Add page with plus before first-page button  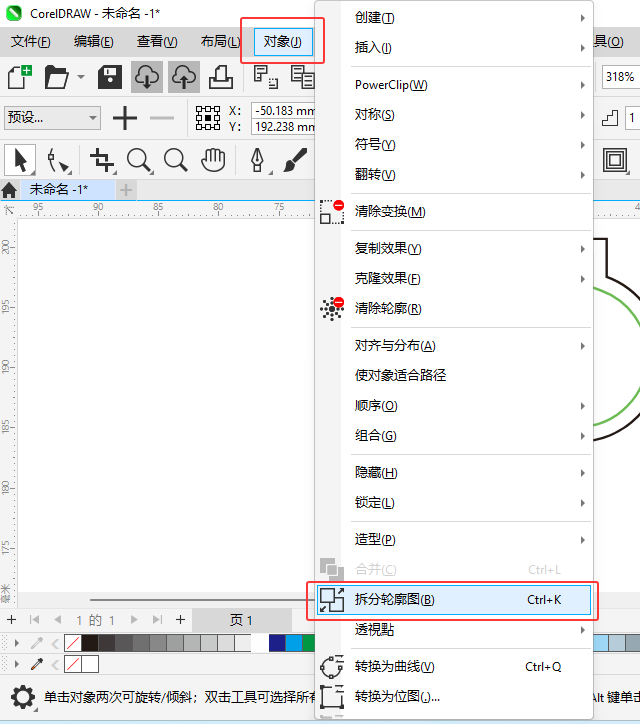point(12,620)
